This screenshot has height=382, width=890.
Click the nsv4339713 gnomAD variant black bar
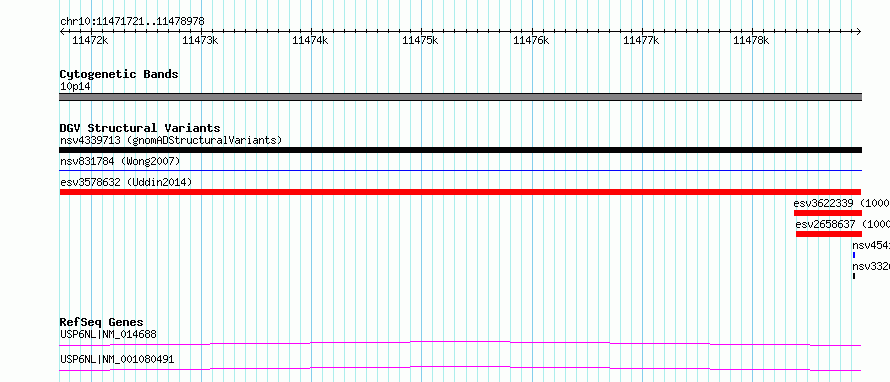point(460,150)
